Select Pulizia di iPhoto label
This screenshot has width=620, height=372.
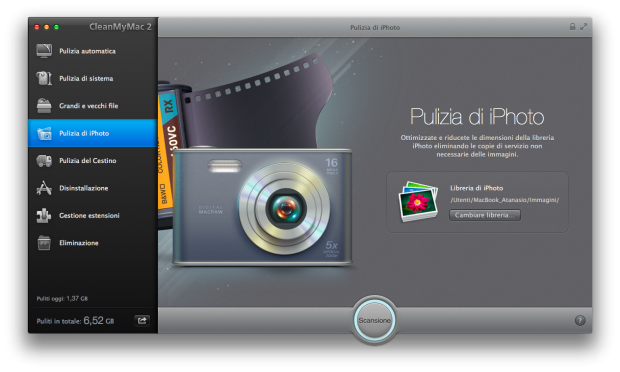(84, 133)
